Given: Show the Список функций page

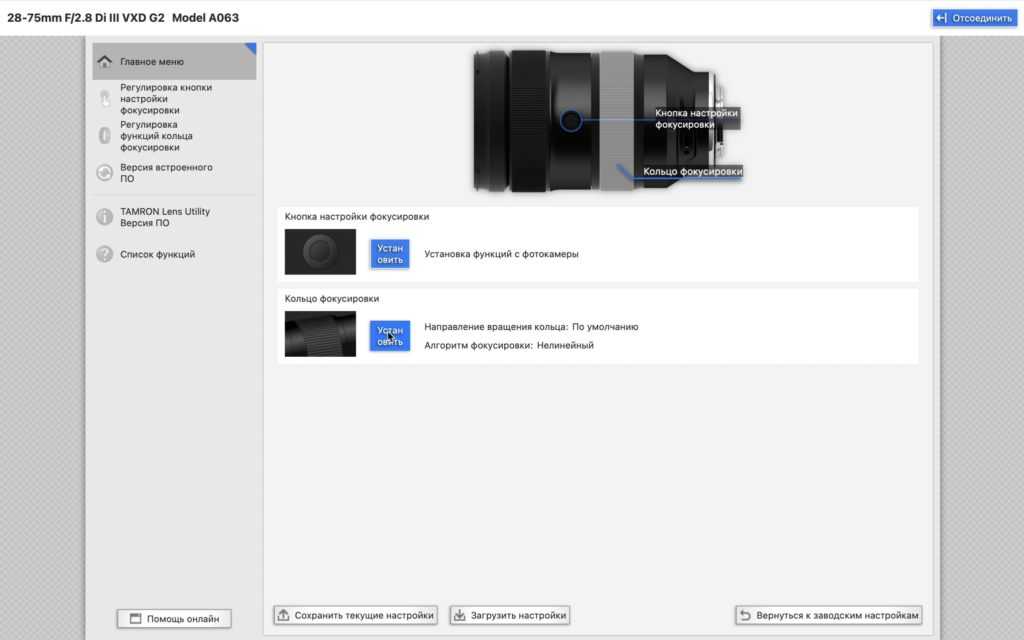Looking at the screenshot, I should point(158,254).
